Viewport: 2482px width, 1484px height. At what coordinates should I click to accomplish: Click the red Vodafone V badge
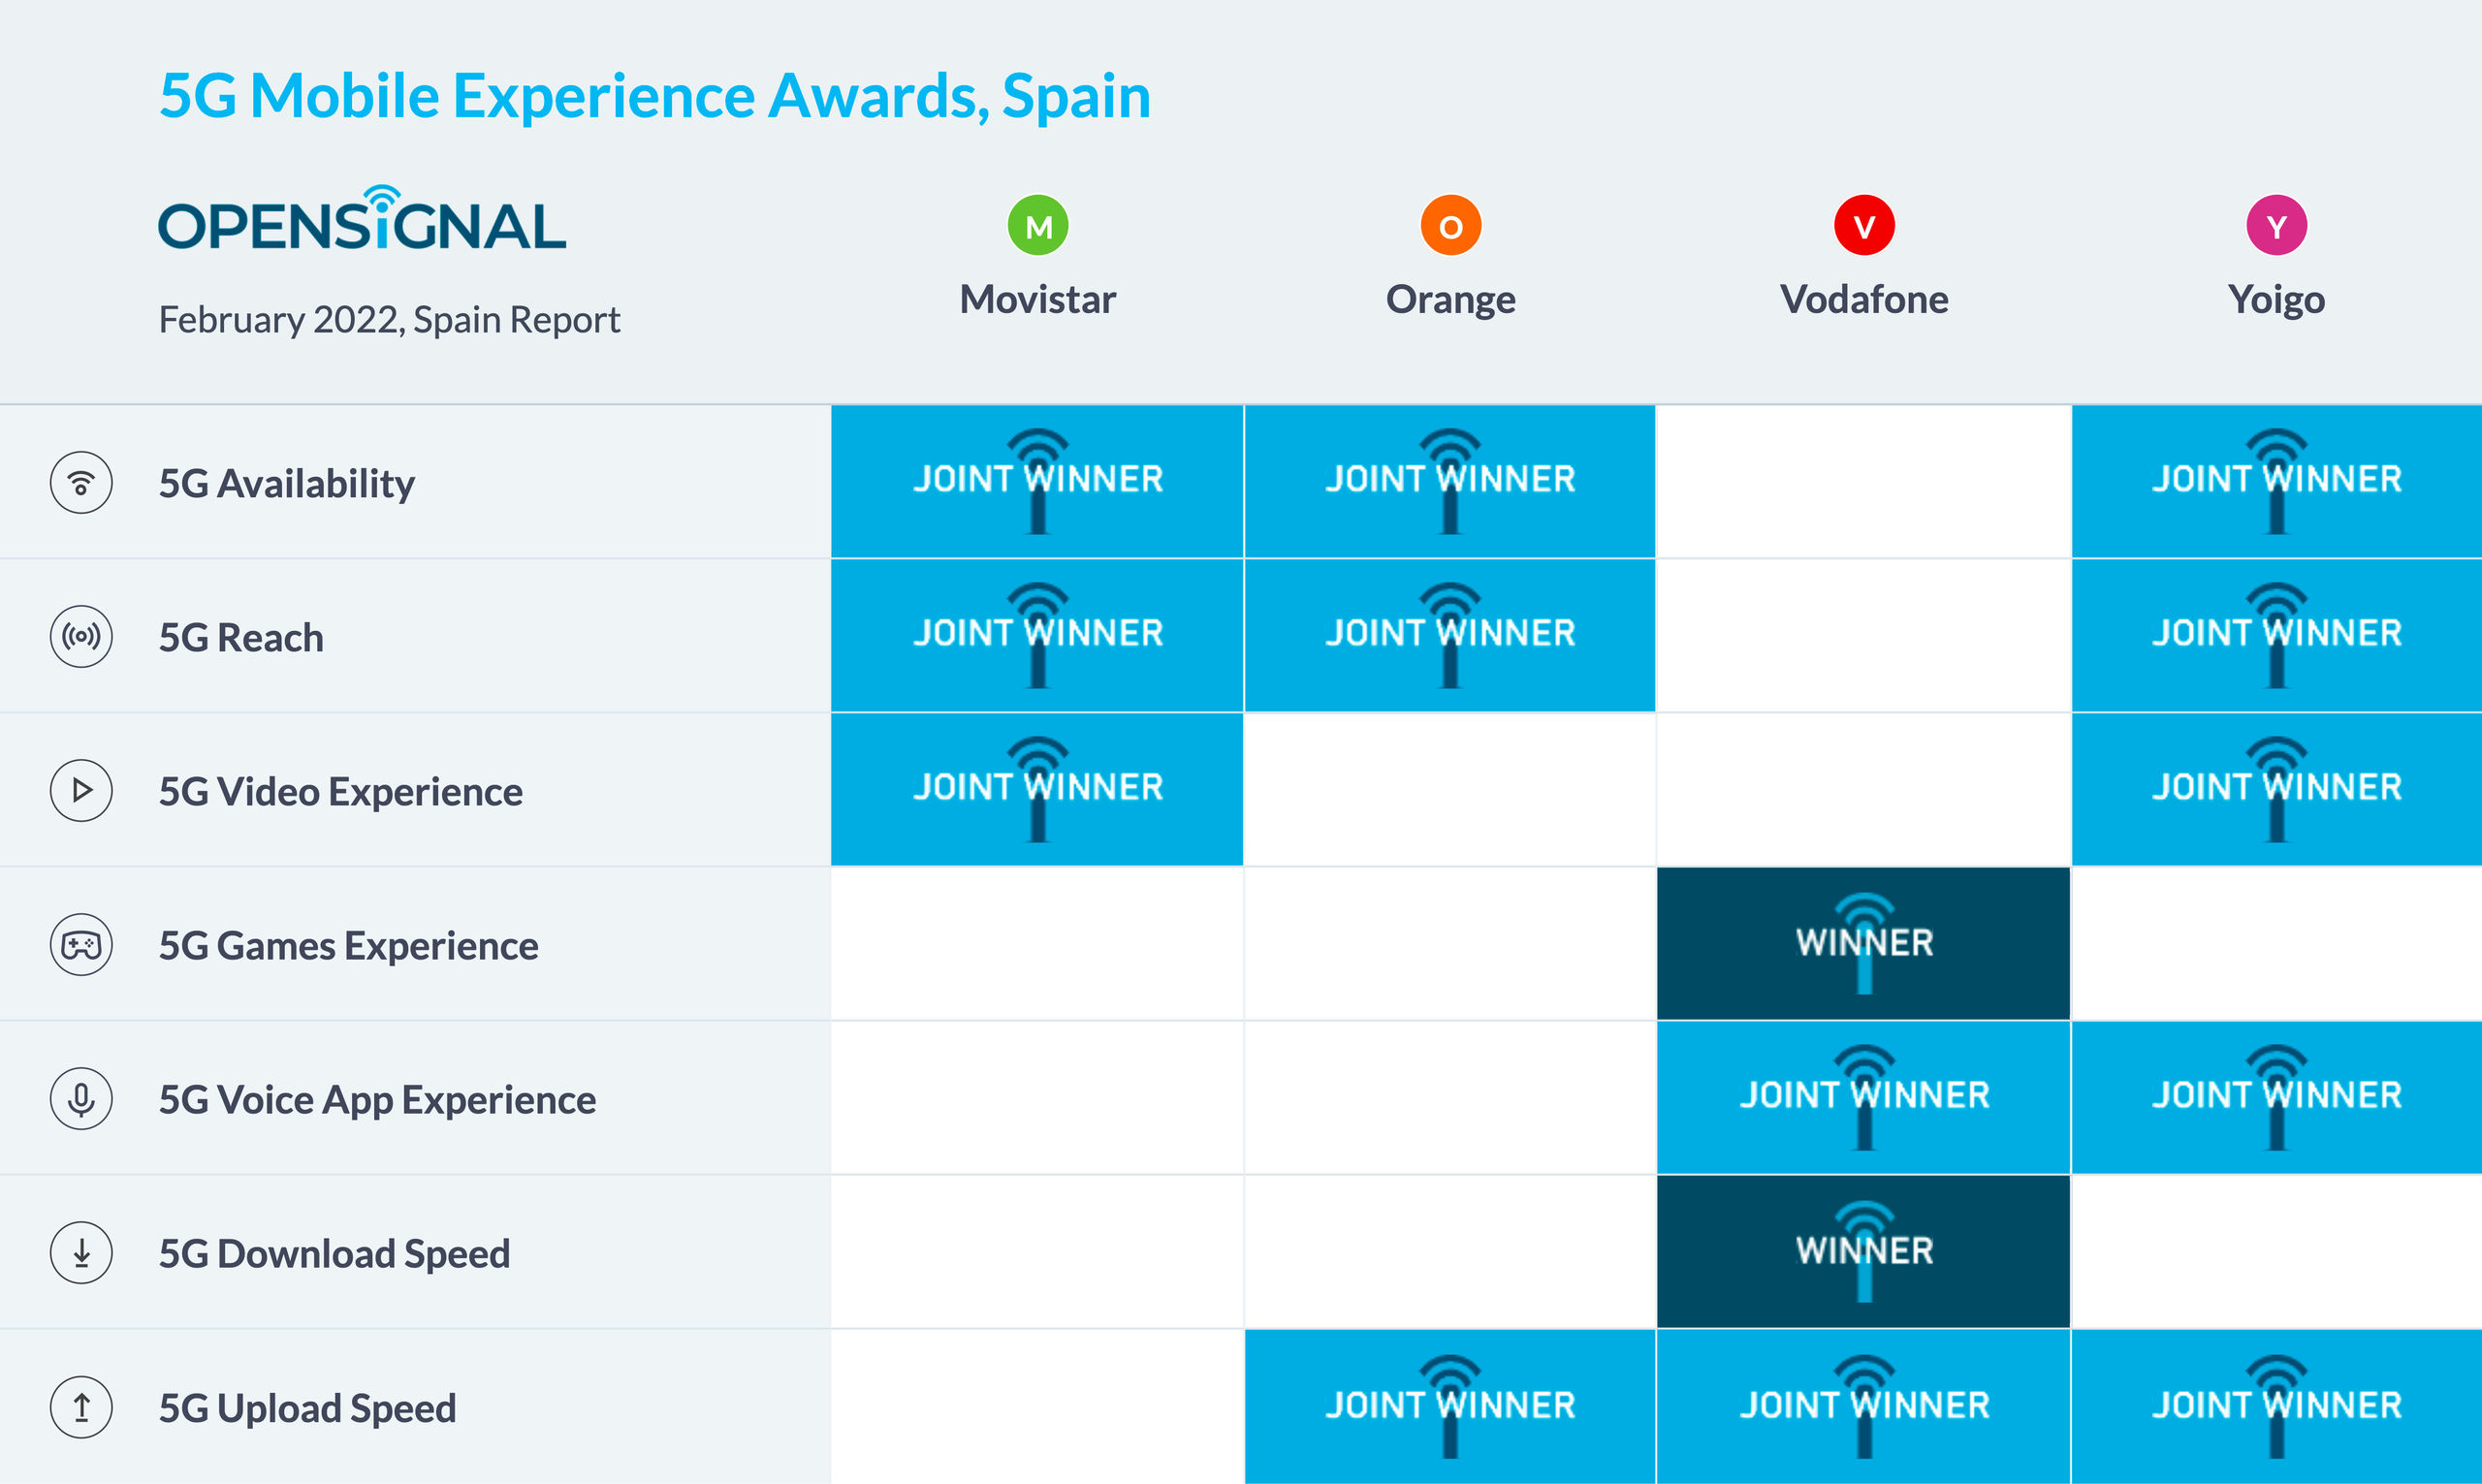(x=1864, y=226)
